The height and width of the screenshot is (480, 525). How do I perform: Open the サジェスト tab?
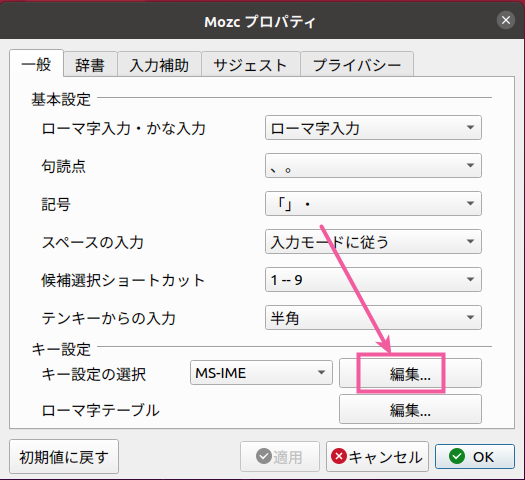pyautogui.click(x=250, y=65)
